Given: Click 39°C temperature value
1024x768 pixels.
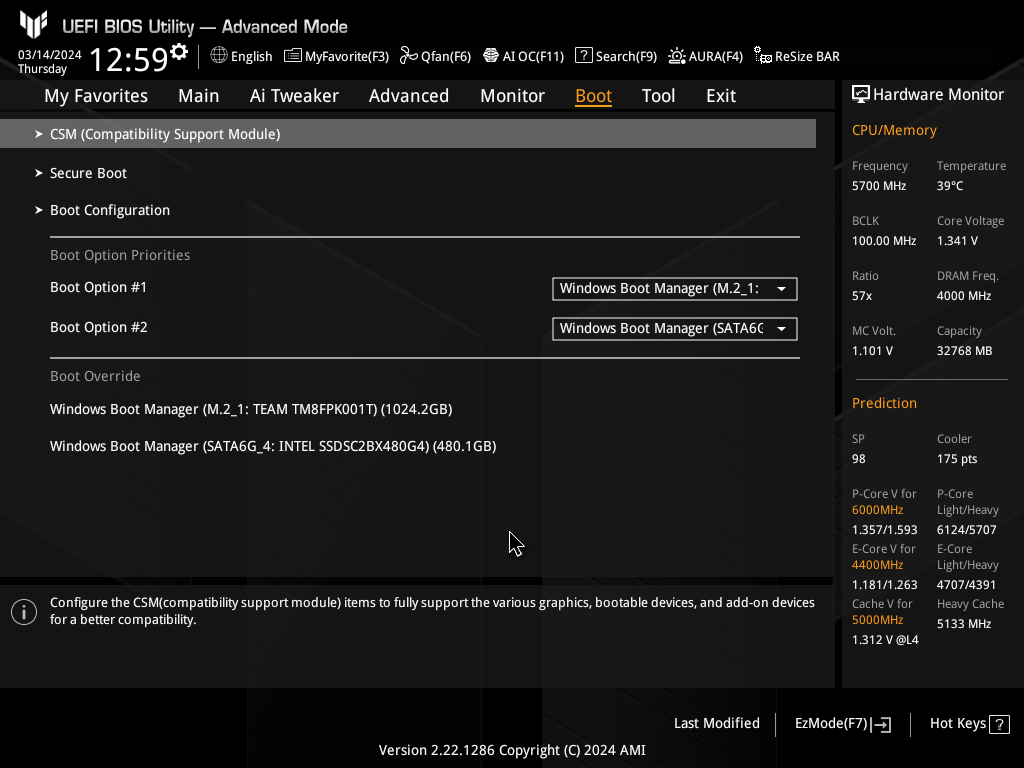Looking at the screenshot, I should click(950, 186).
